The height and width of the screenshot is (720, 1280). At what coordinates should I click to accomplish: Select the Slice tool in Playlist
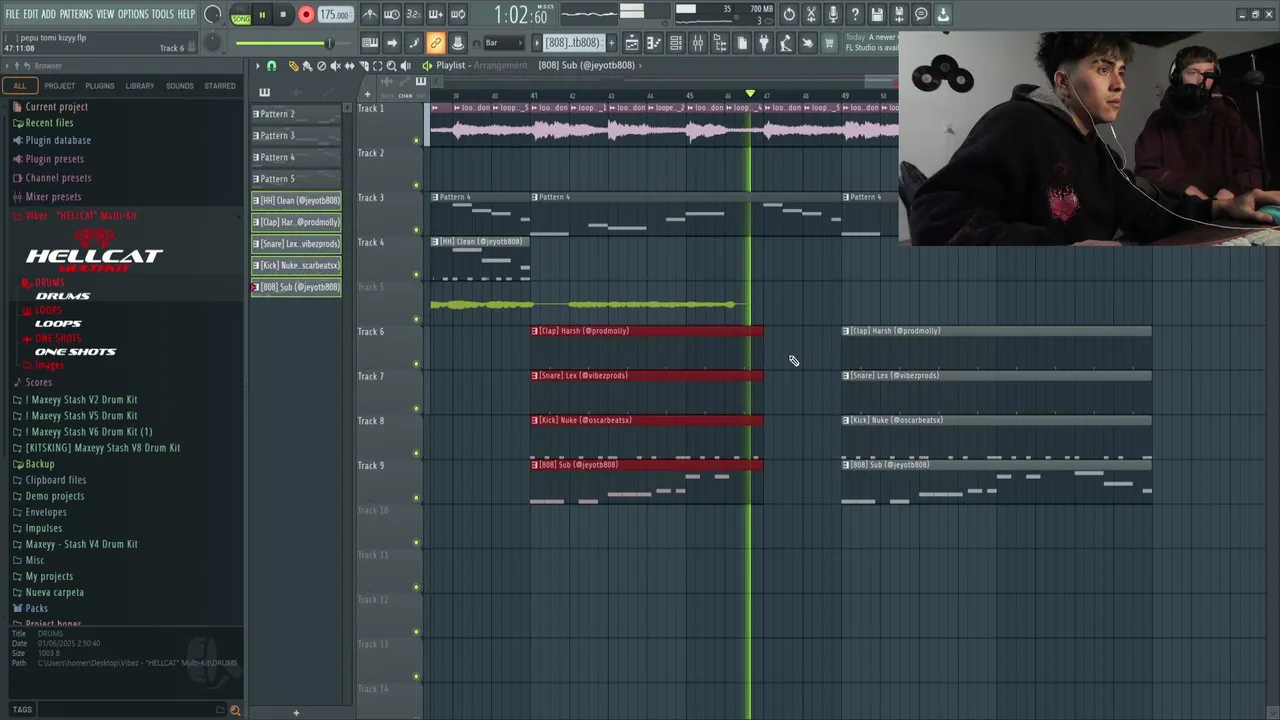363,65
